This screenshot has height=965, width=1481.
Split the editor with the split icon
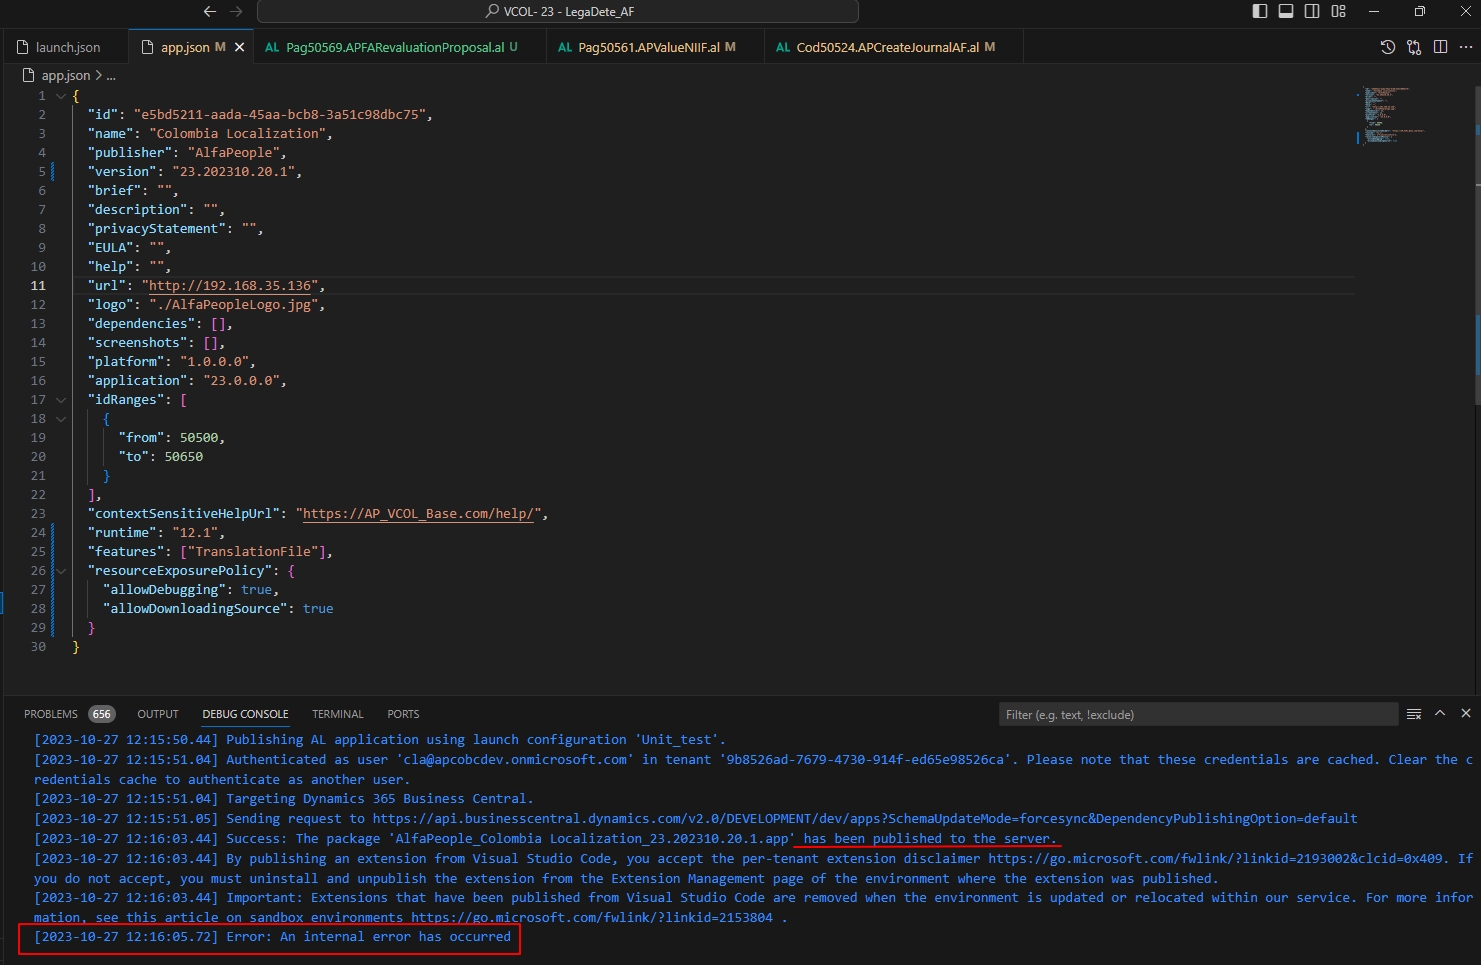click(1440, 46)
